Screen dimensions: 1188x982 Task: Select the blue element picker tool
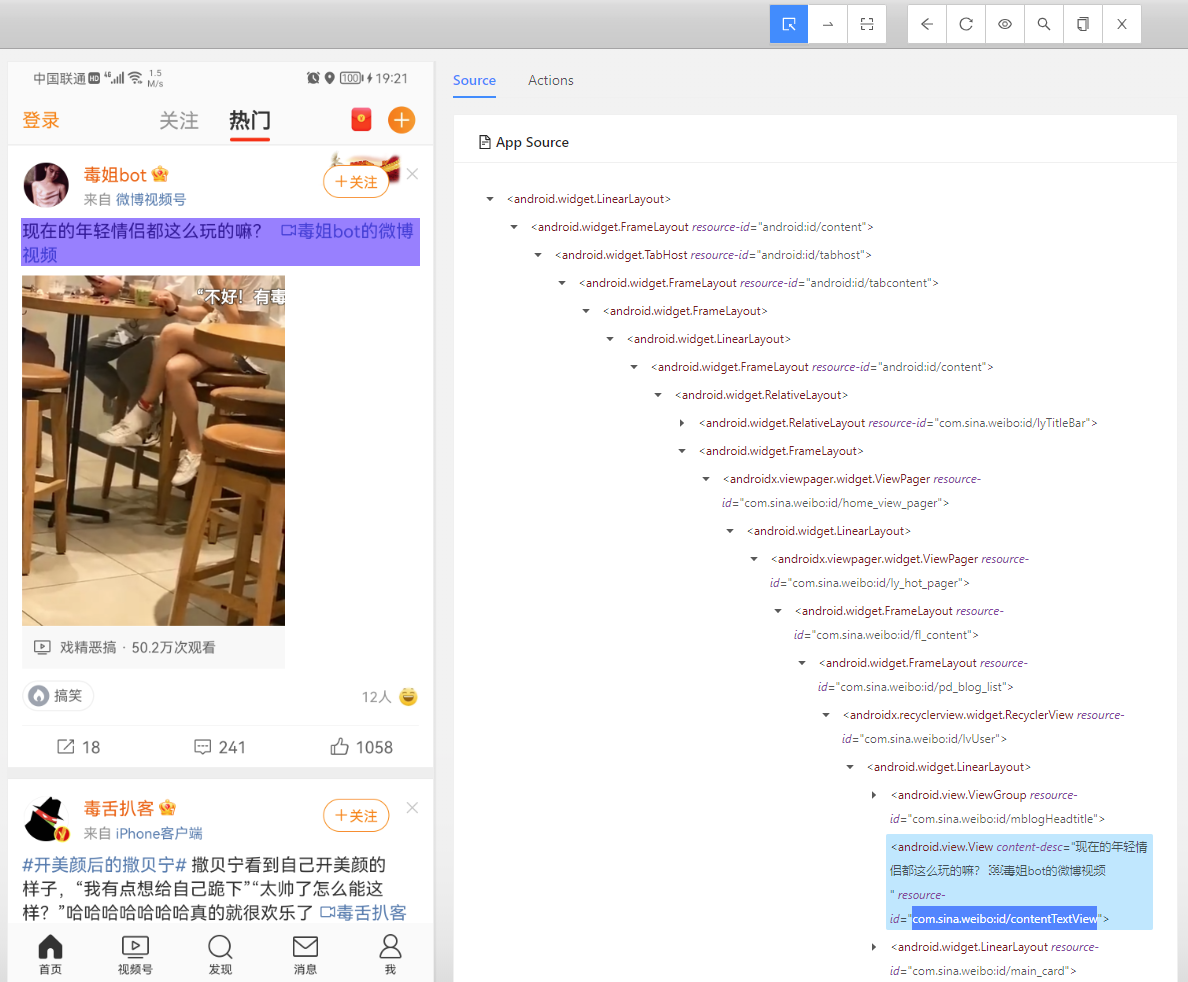(788, 23)
